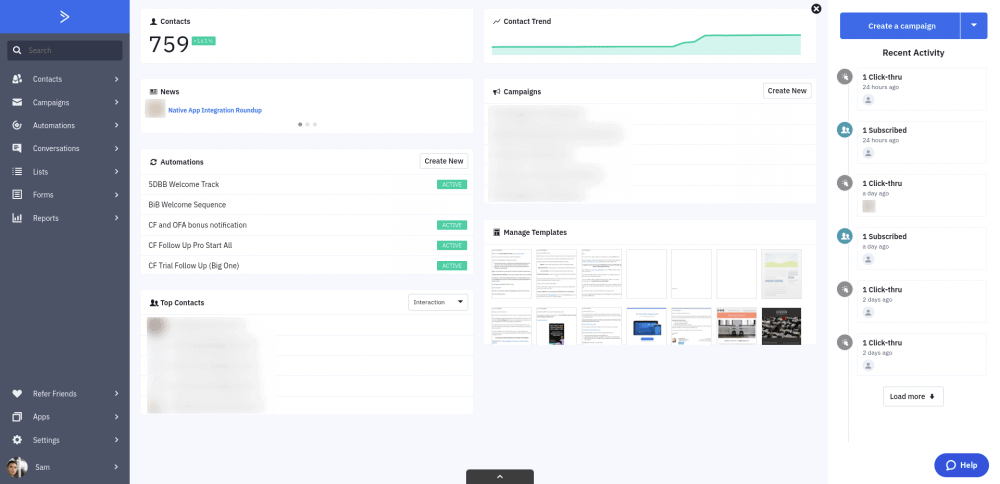Open Forms icon in sidebar
The width and height of the screenshot is (1000, 484).
tap(18, 194)
